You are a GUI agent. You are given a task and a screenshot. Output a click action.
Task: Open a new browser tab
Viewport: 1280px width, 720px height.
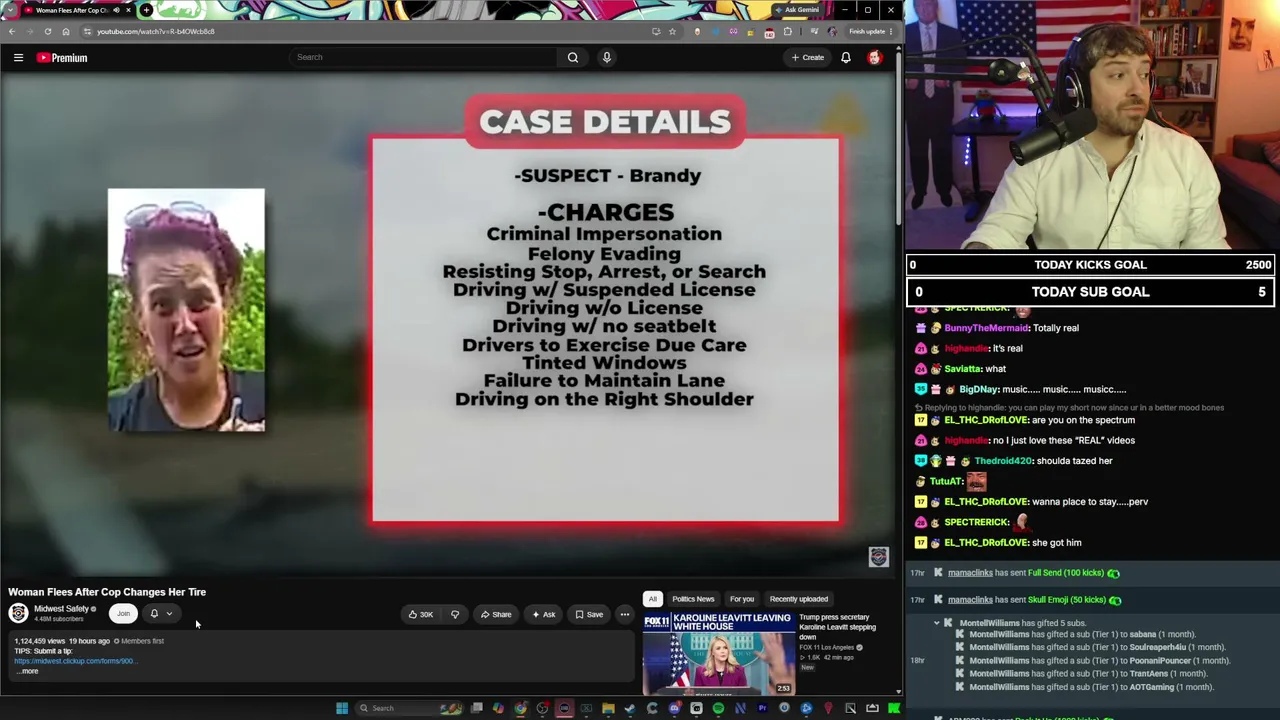click(x=146, y=10)
